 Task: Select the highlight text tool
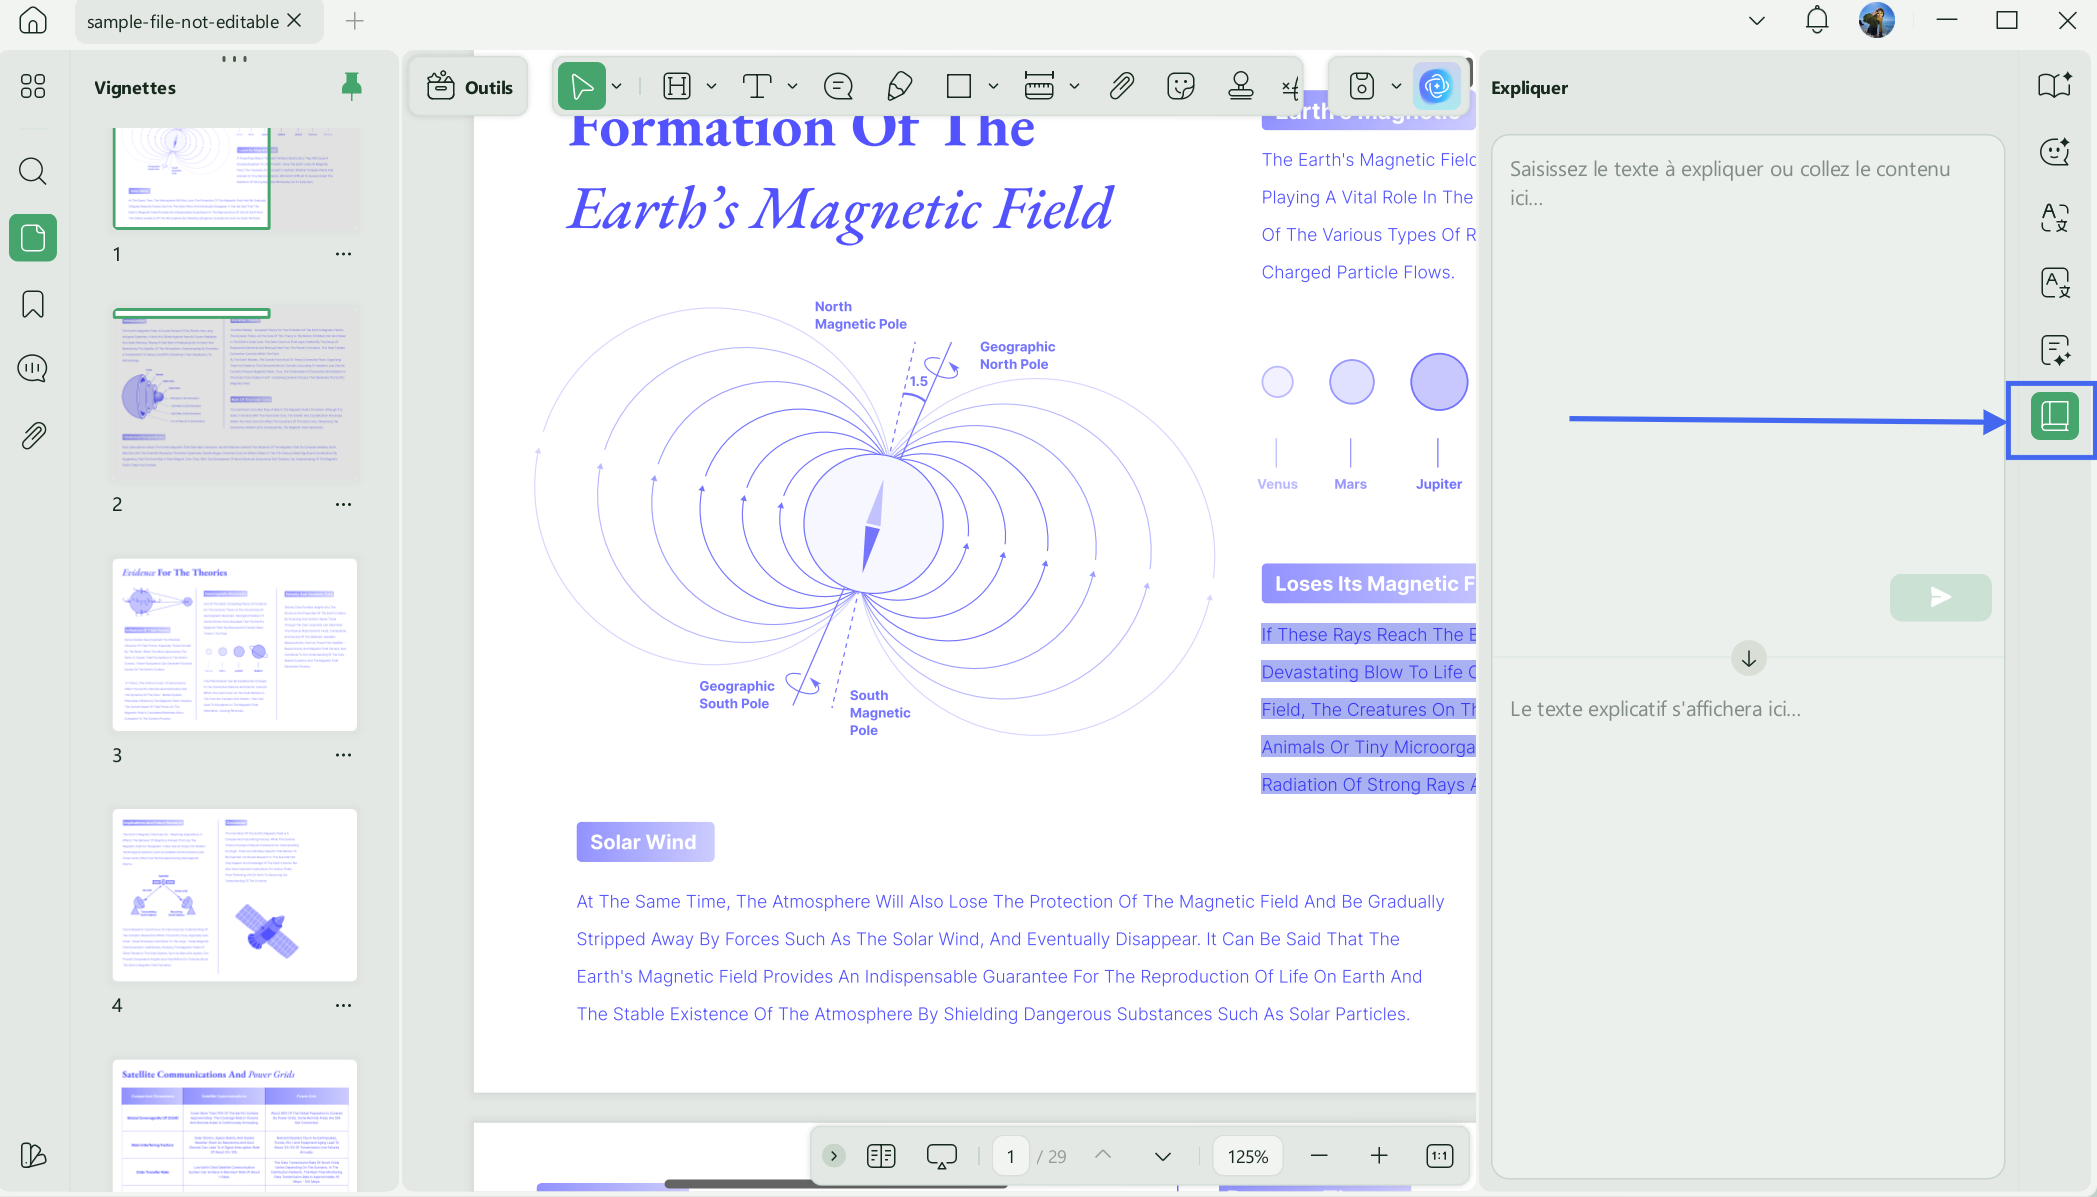pos(677,87)
